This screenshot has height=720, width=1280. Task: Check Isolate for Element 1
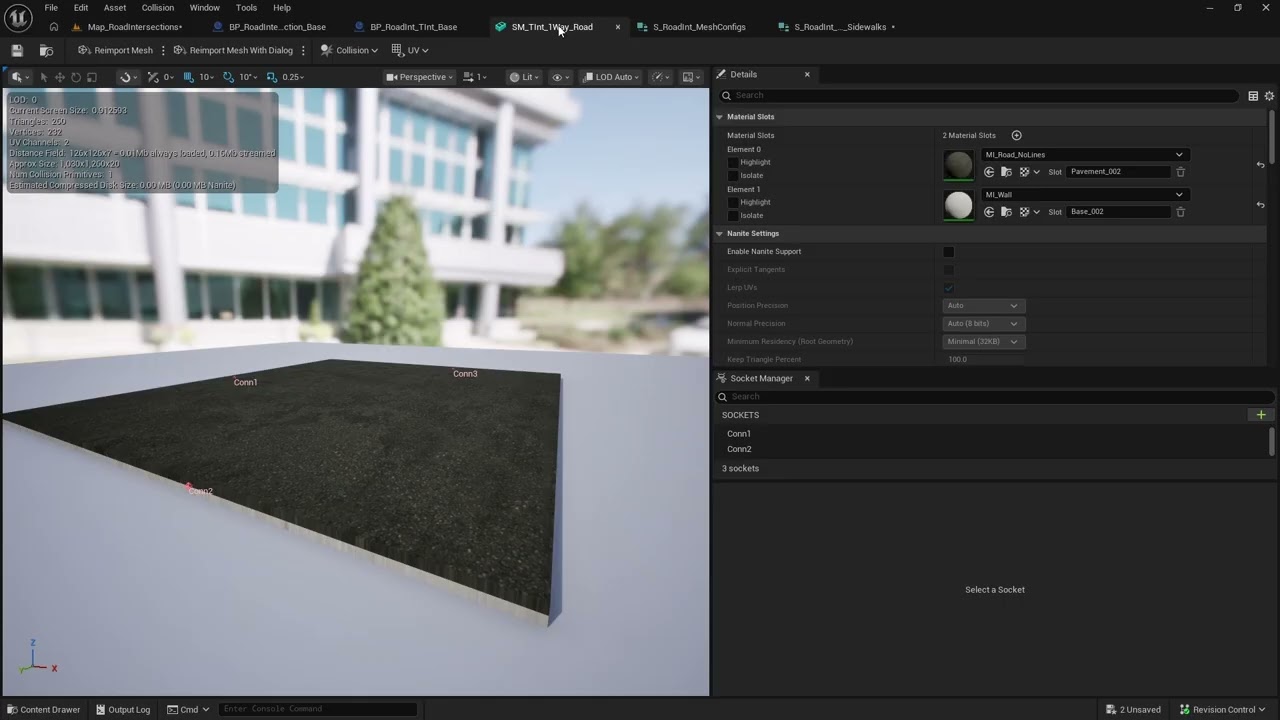[x=733, y=215]
